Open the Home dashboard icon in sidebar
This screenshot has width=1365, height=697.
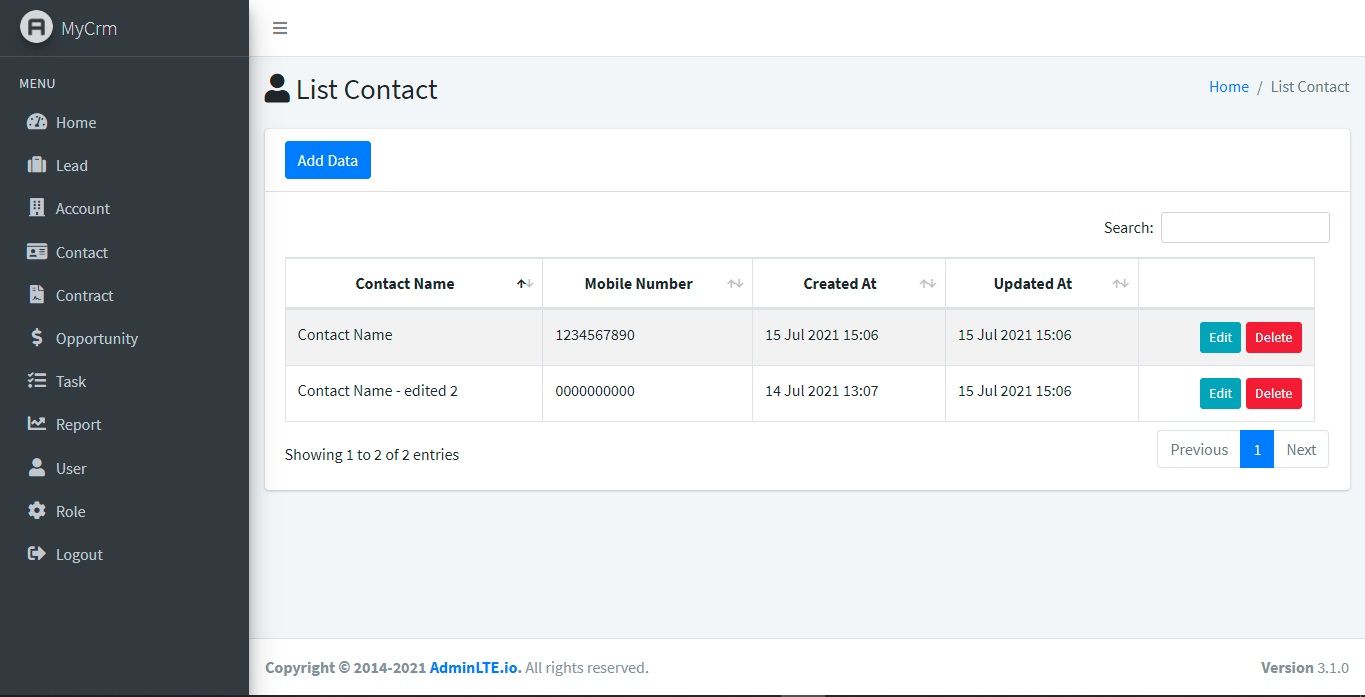click(x=37, y=122)
